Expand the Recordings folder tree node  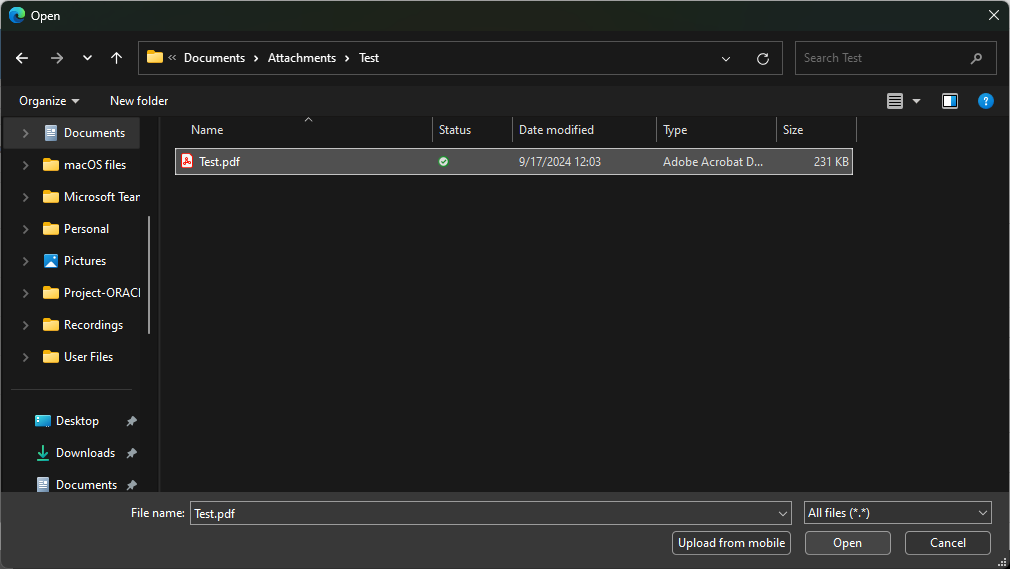click(x=26, y=325)
